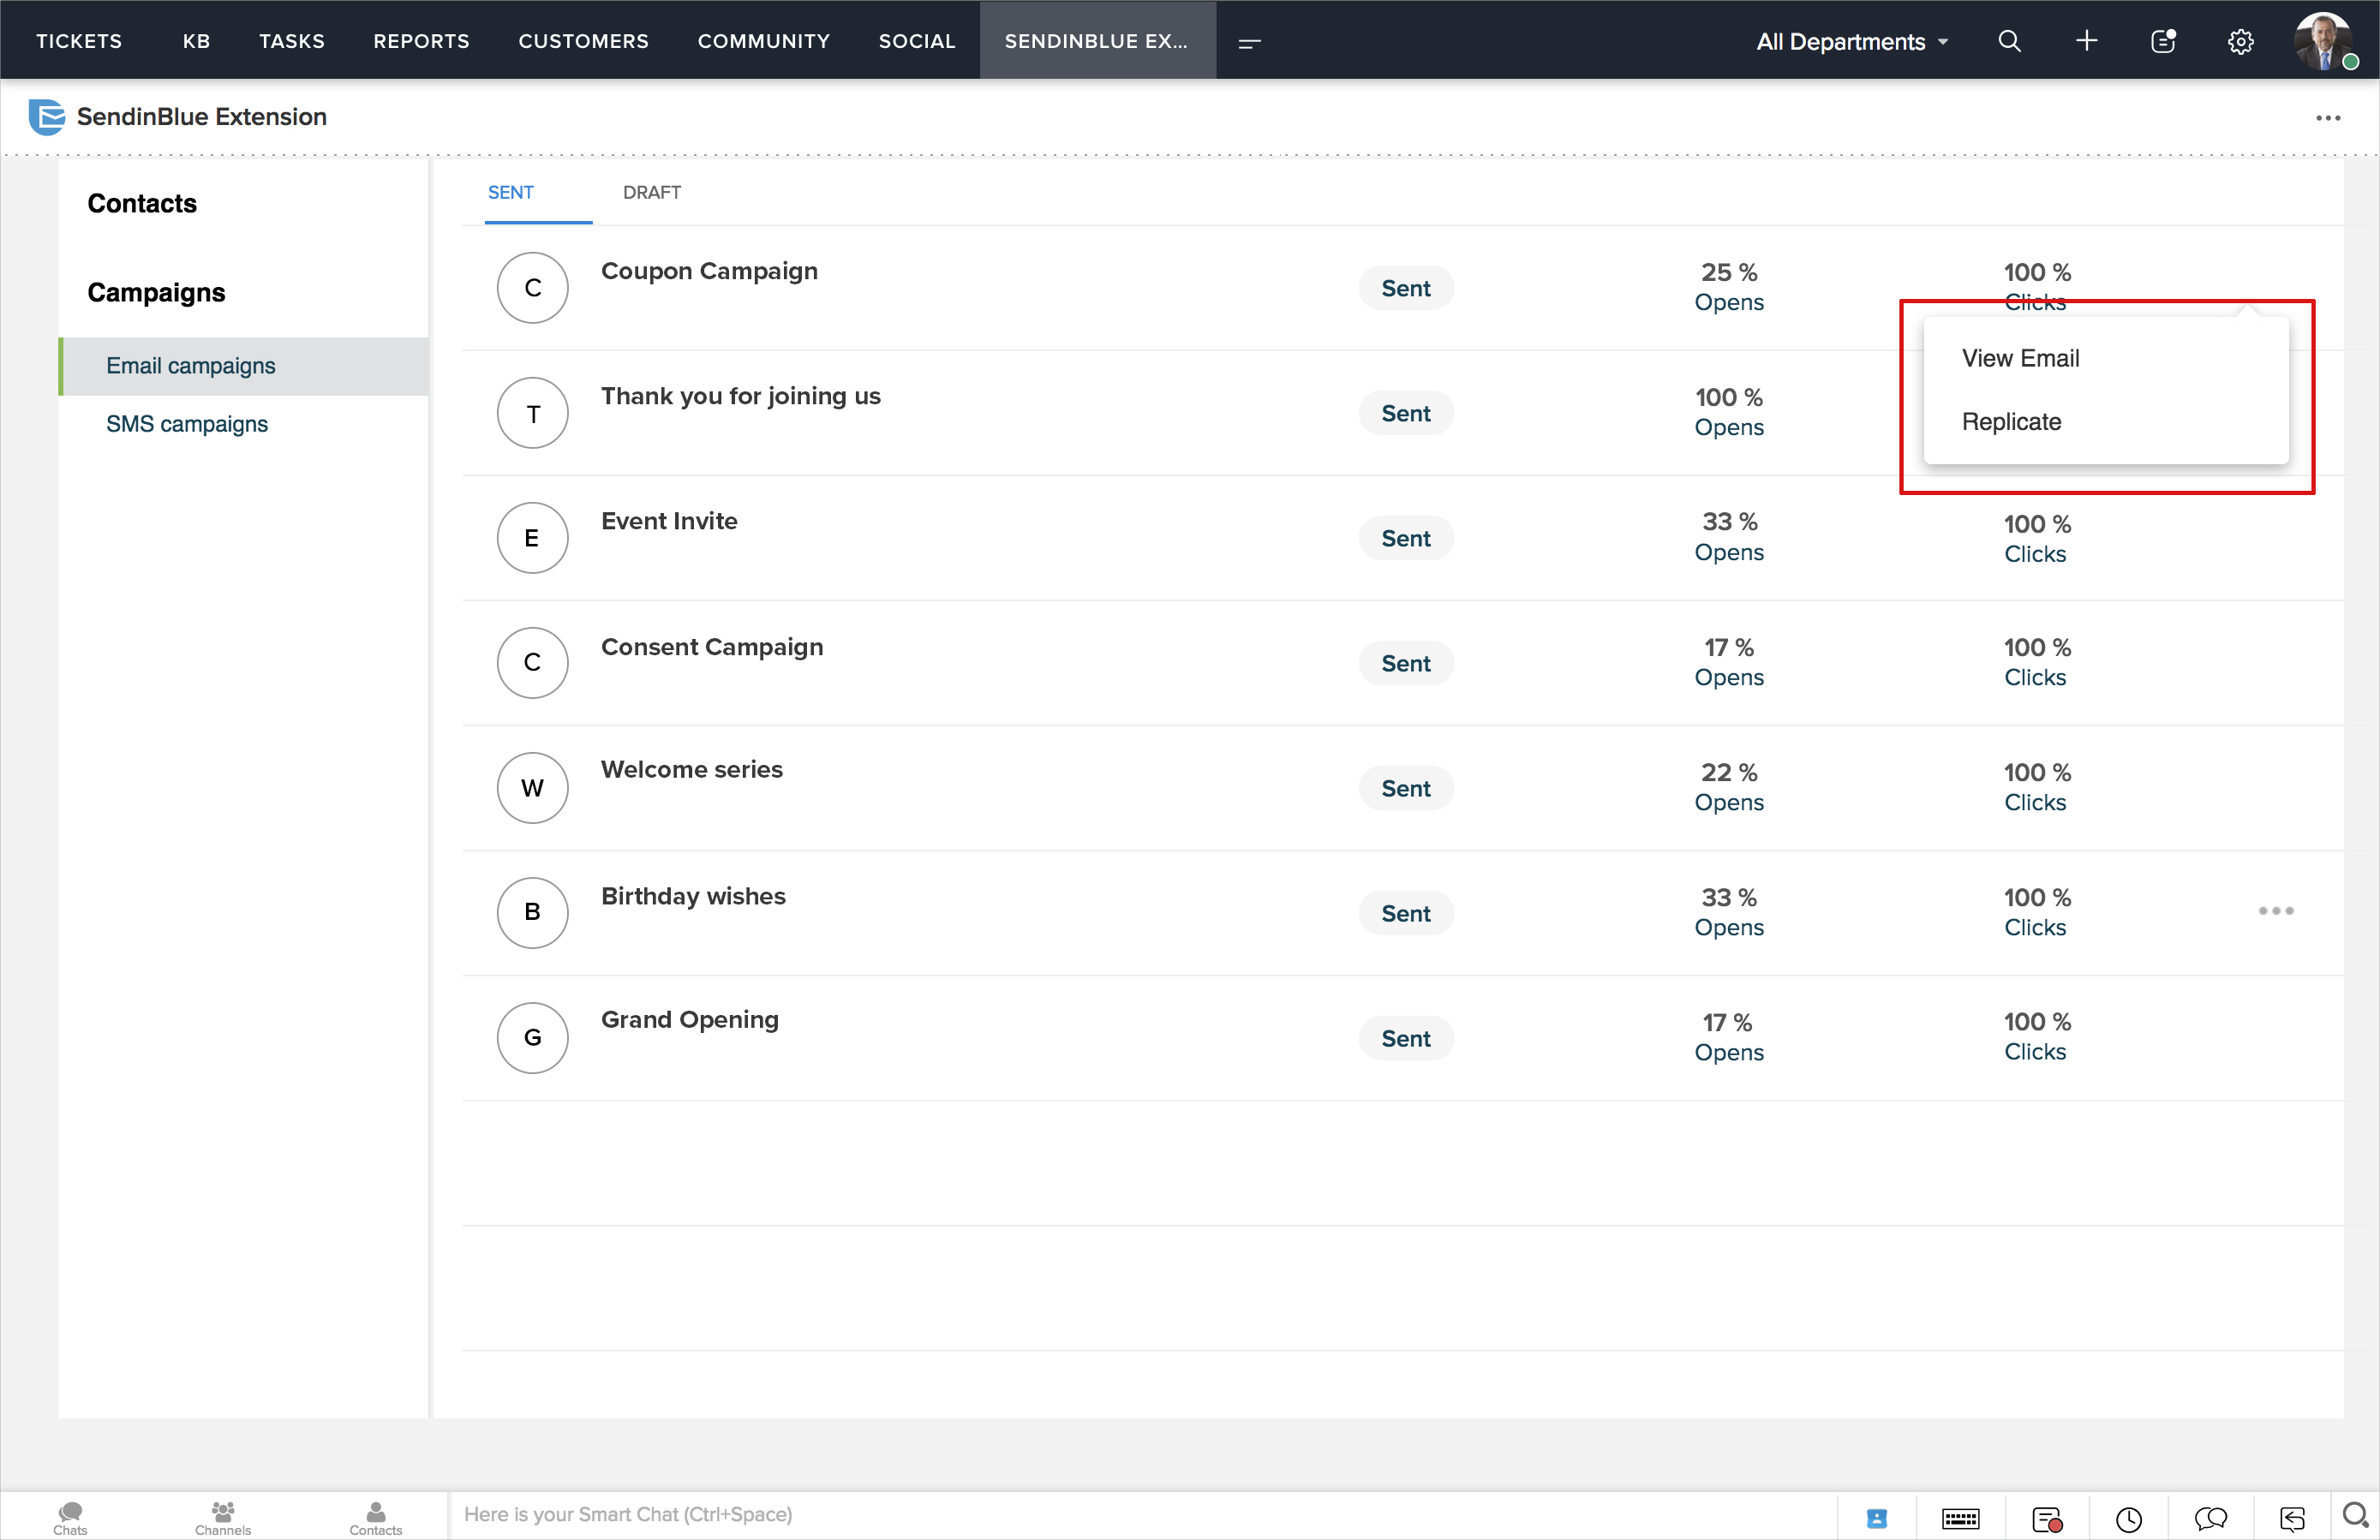The height and width of the screenshot is (1540, 2380).
Task: Click the plus add-new icon
Action: [x=2086, y=41]
